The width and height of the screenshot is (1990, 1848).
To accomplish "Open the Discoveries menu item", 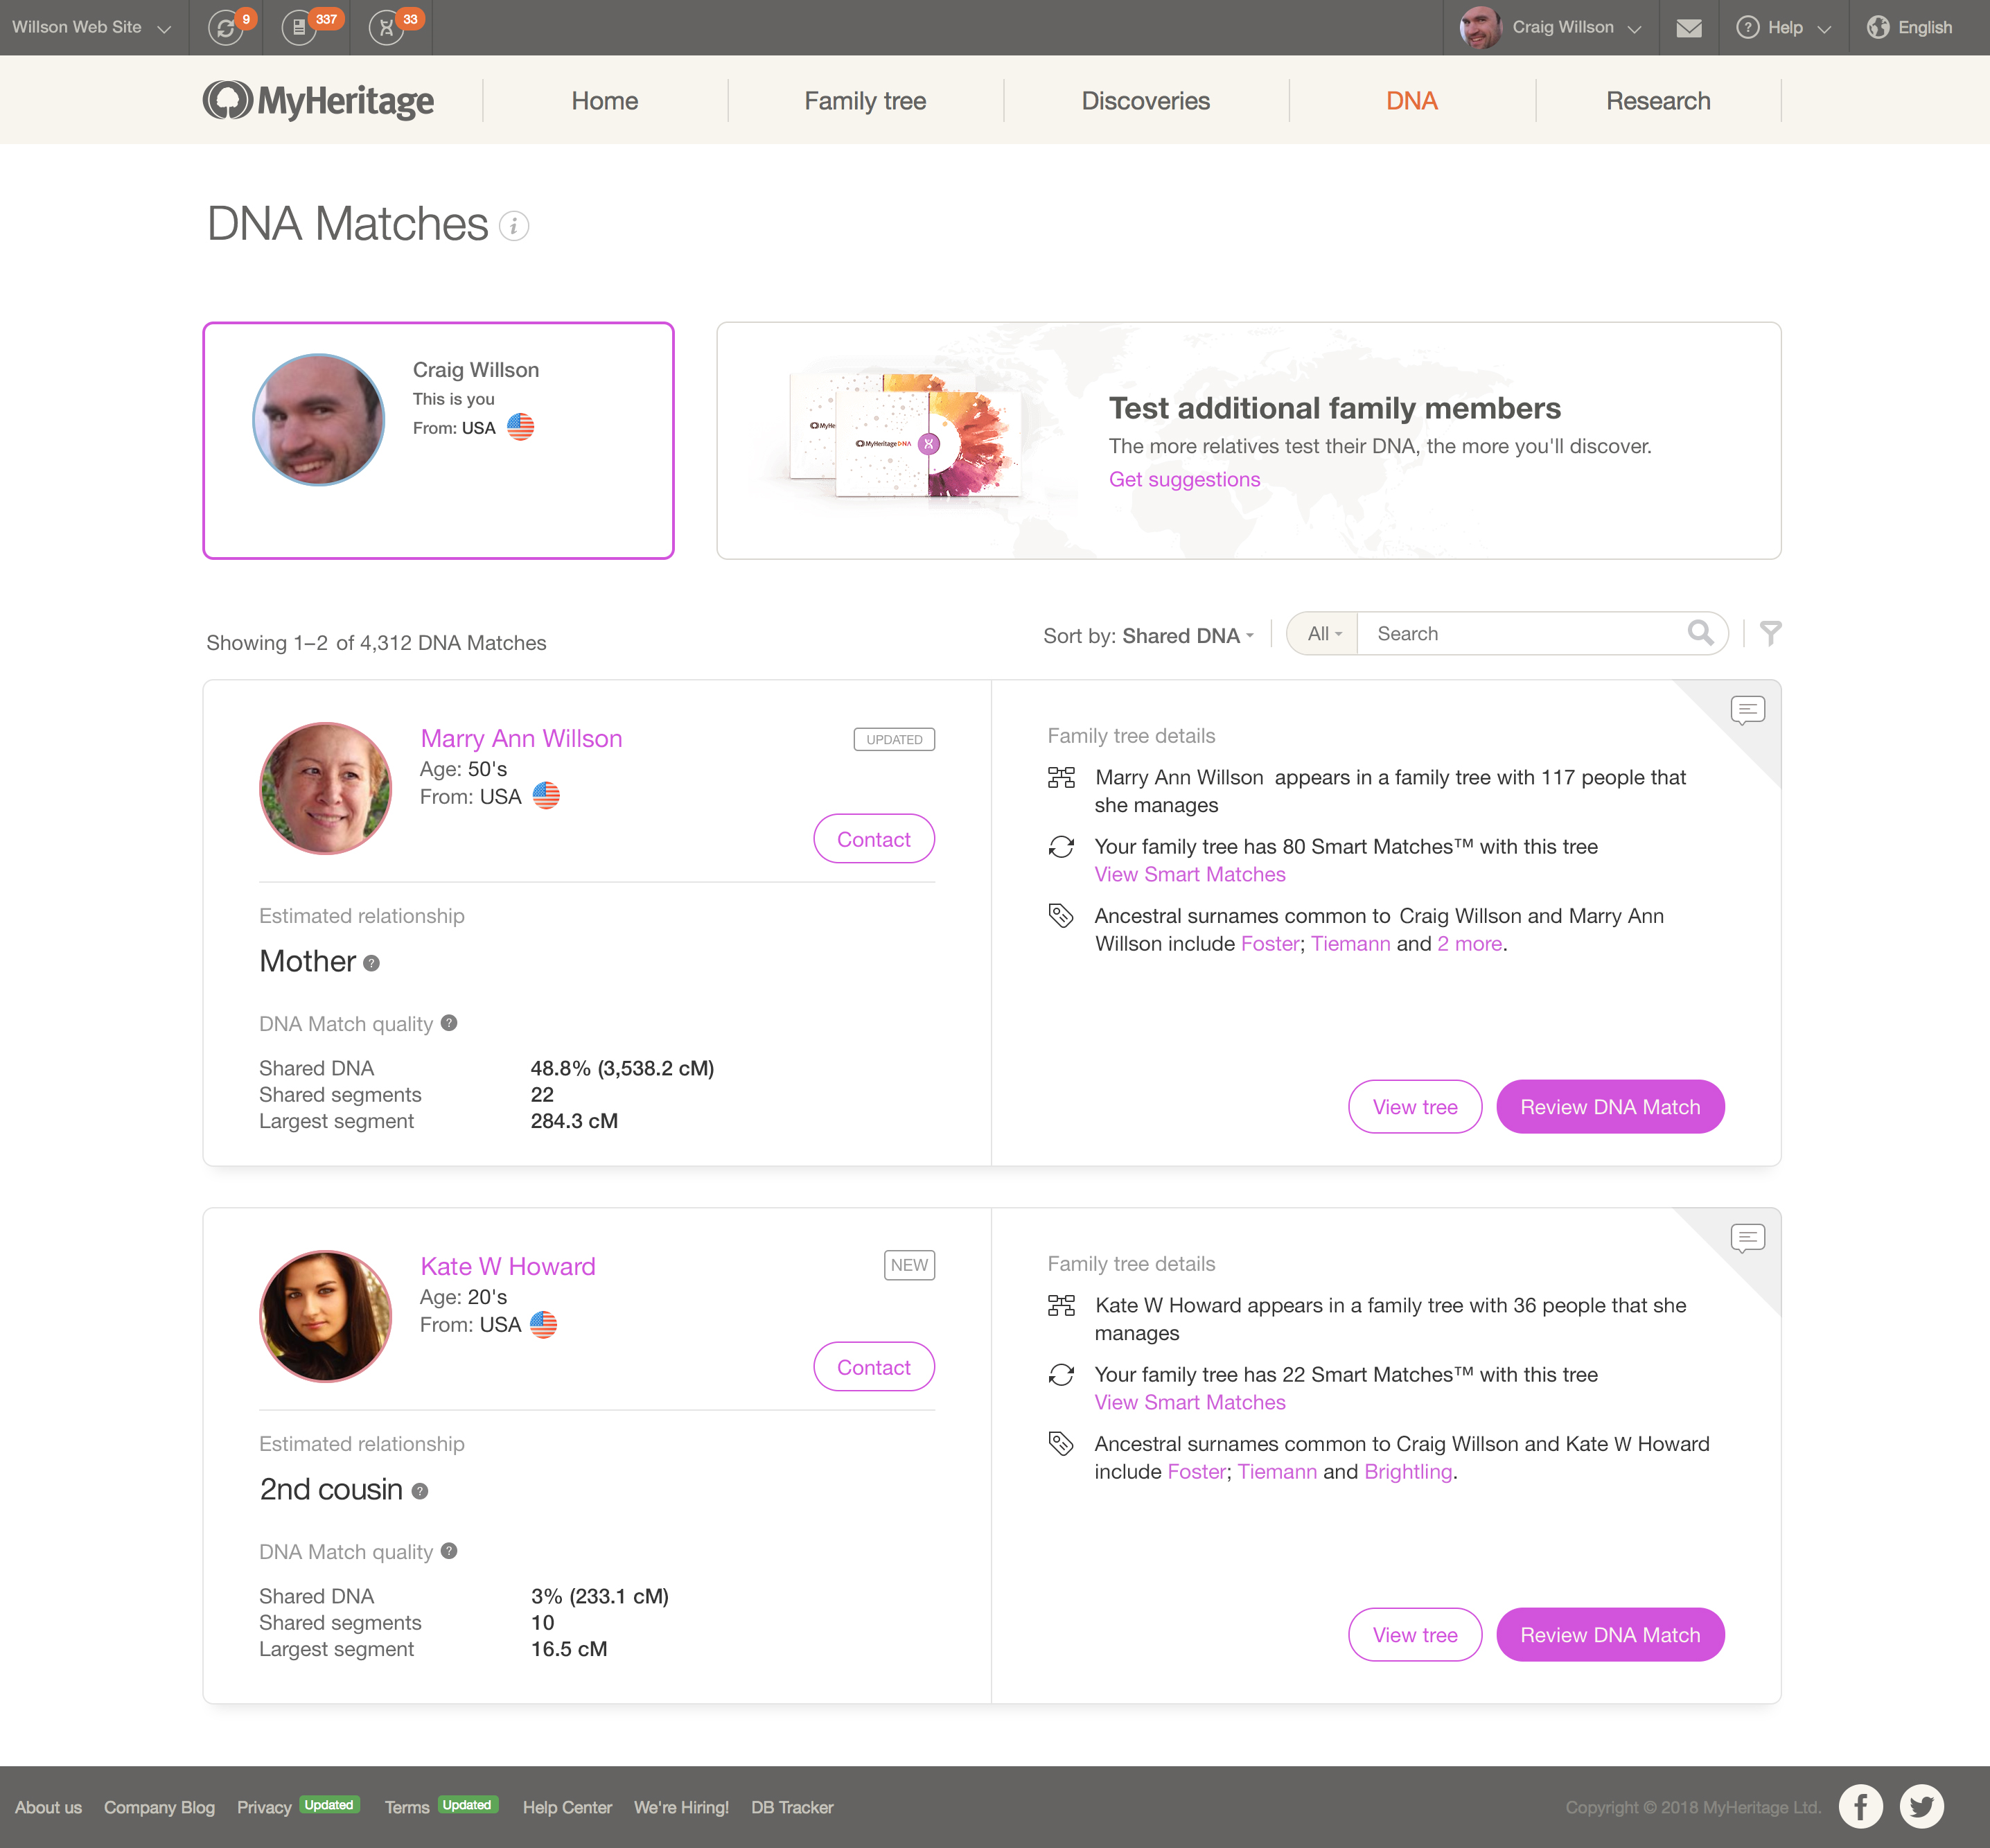I will (1145, 101).
